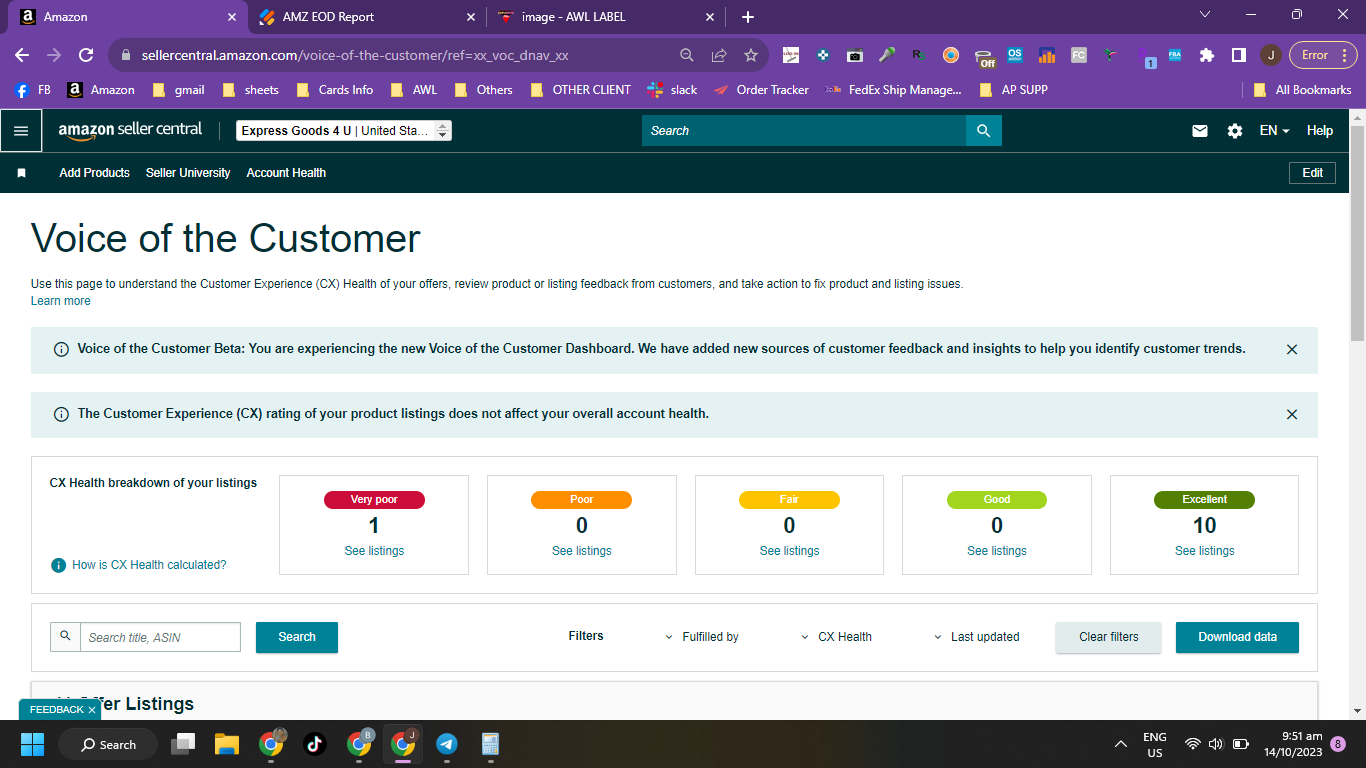Image resolution: width=1366 pixels, height=768 pixels.
Task: Open the Chrome extensions puzzle icon
Action: pos(1207,55)
